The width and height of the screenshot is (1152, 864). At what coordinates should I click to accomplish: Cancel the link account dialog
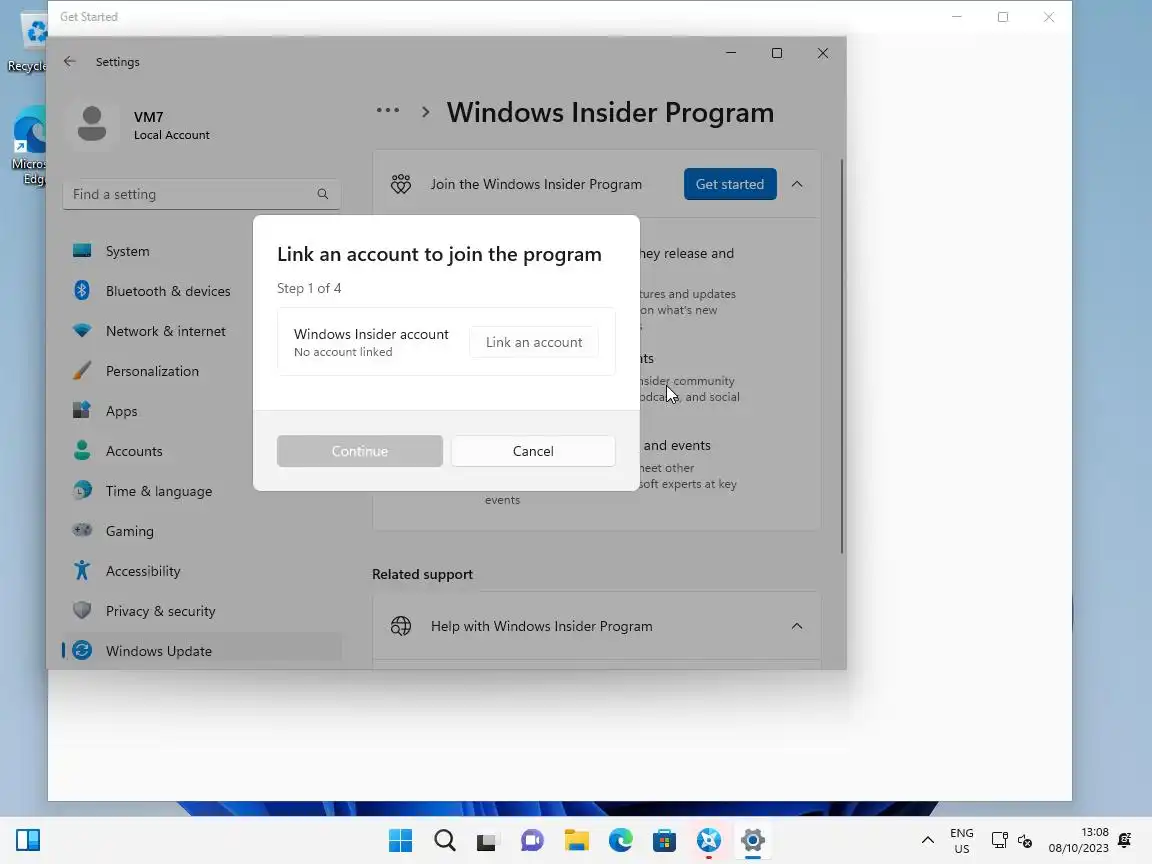(x=533, y=451)
